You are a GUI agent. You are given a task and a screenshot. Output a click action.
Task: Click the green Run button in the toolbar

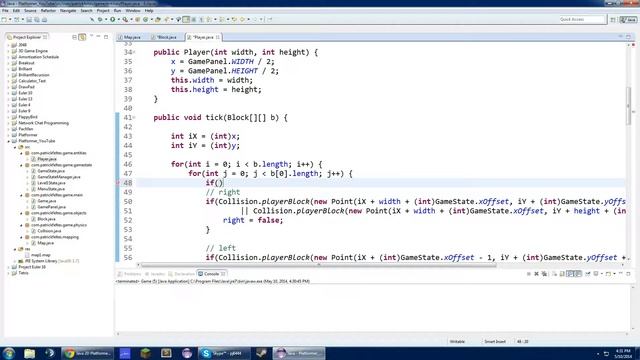(112, 19)
